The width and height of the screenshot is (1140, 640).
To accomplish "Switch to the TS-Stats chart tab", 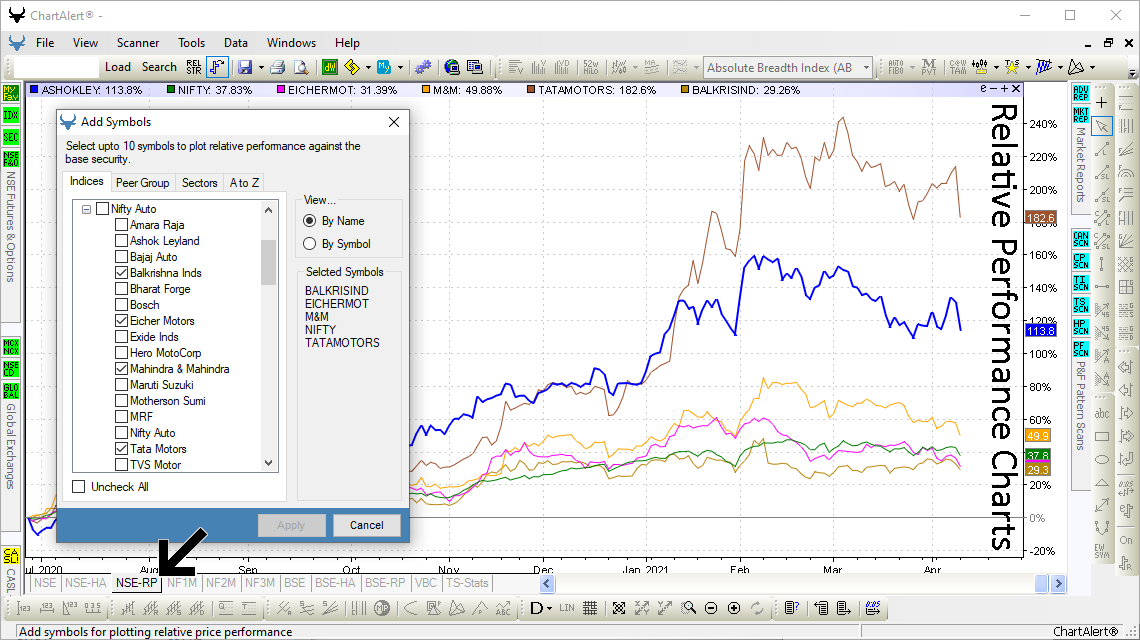I will click(467, 583).
